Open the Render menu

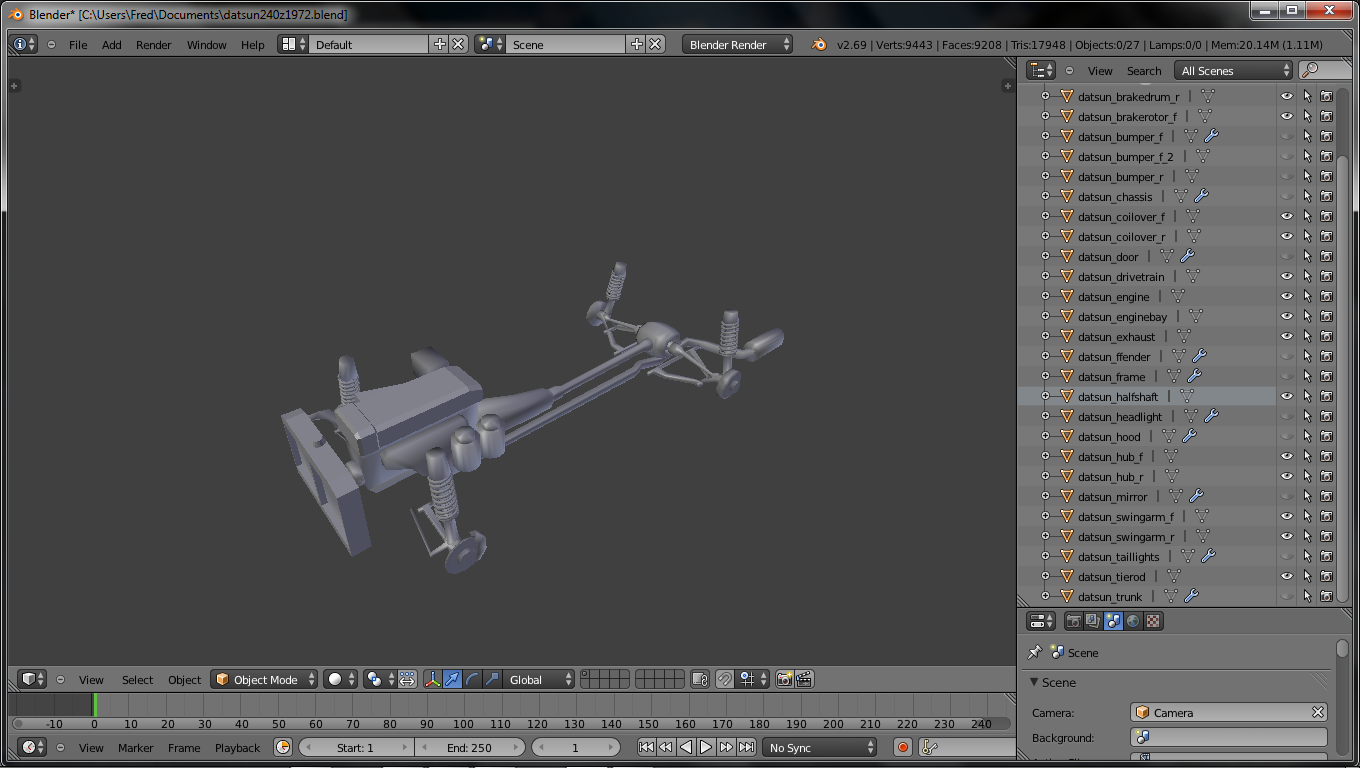coord(153,45)
